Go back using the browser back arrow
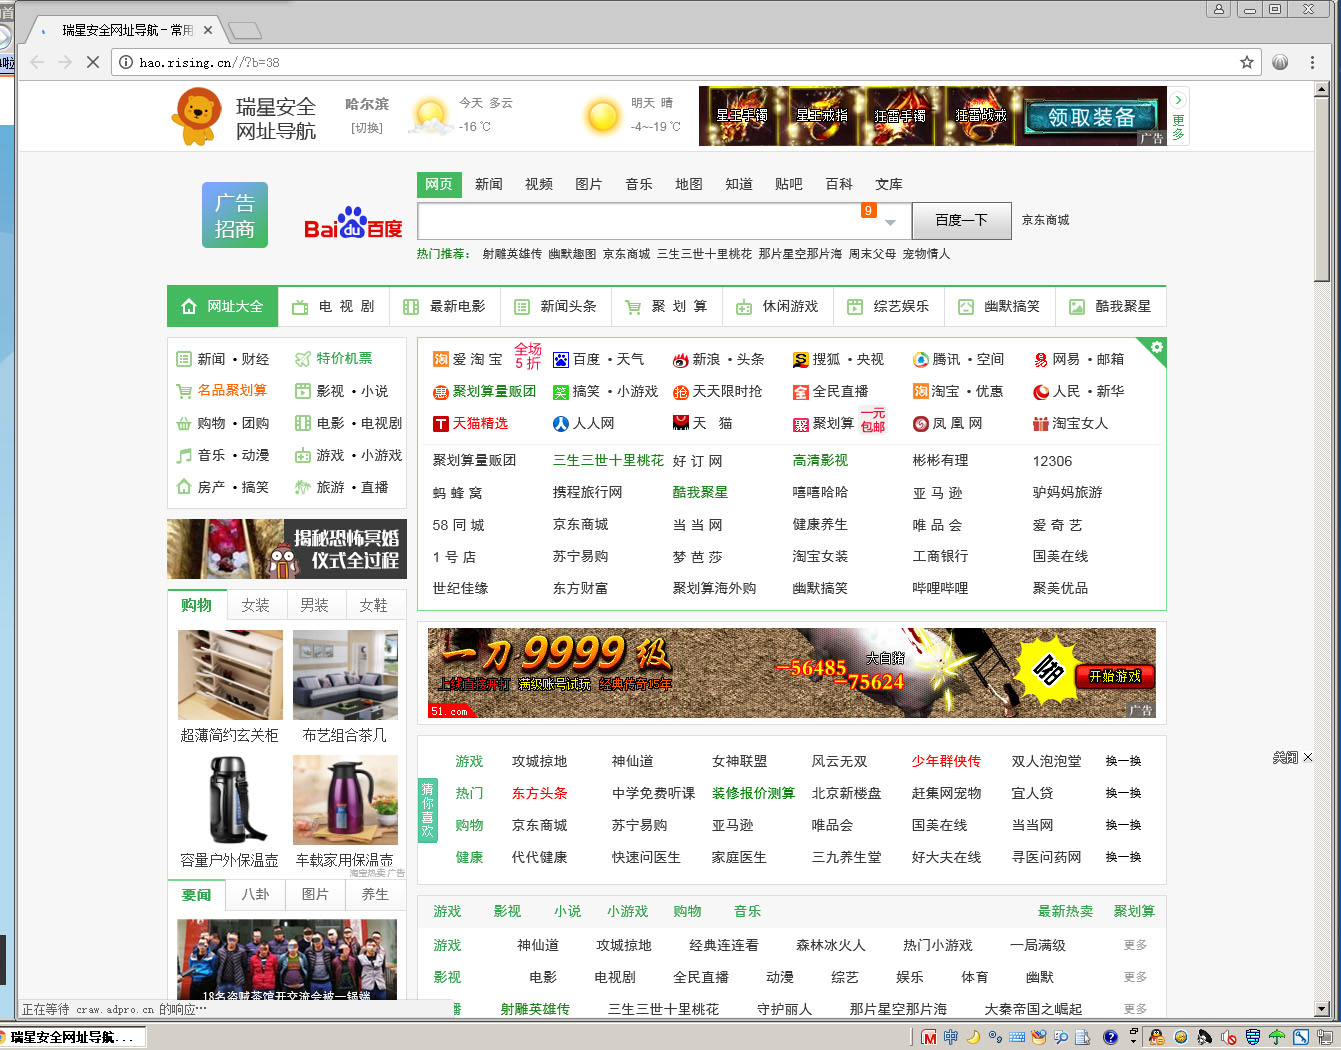1341x1050 pixels. [x=37, y=62]
